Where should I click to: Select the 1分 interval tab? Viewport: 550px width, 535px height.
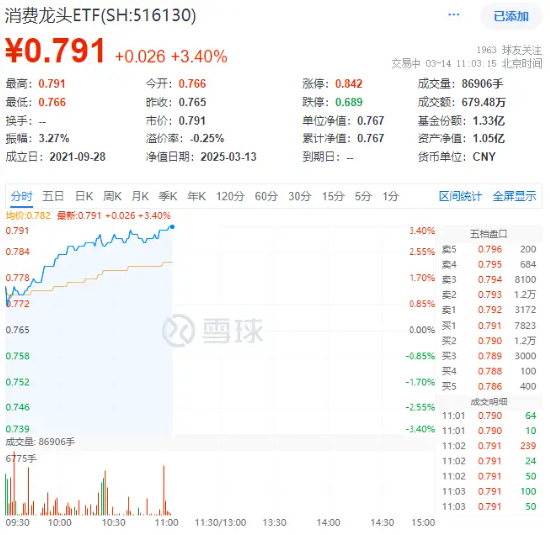(391, 196)
